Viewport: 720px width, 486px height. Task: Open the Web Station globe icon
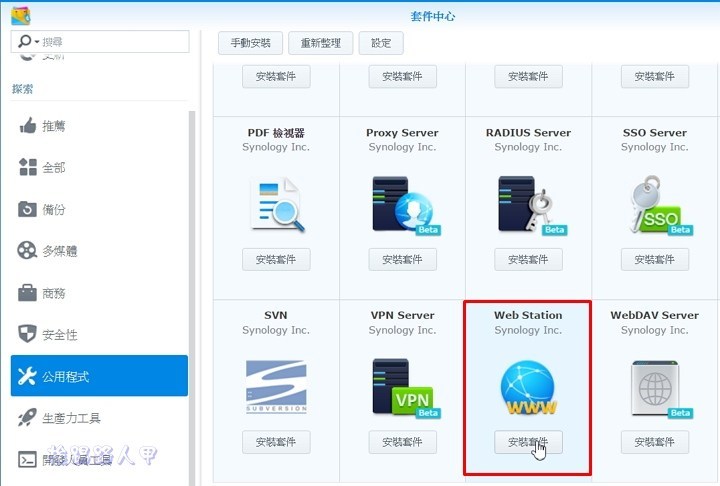coord(528,388)
